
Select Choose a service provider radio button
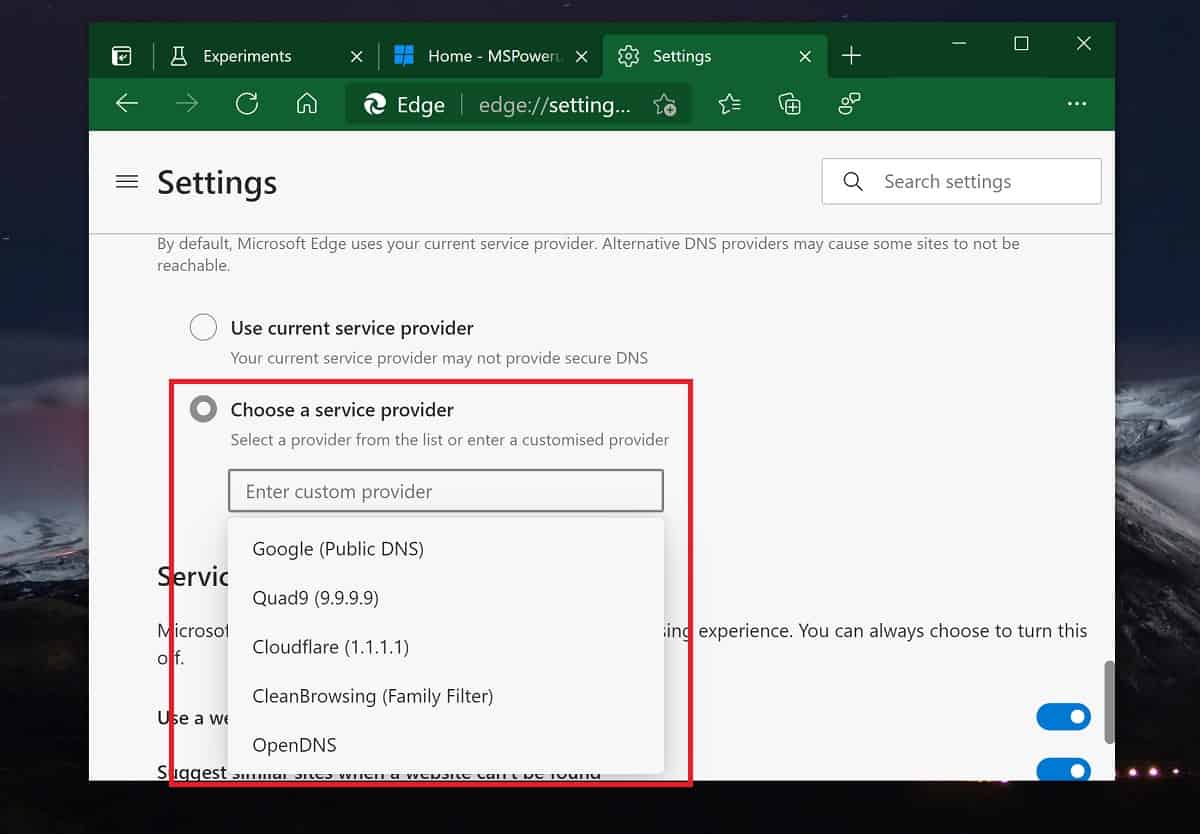tap(203, 410)
